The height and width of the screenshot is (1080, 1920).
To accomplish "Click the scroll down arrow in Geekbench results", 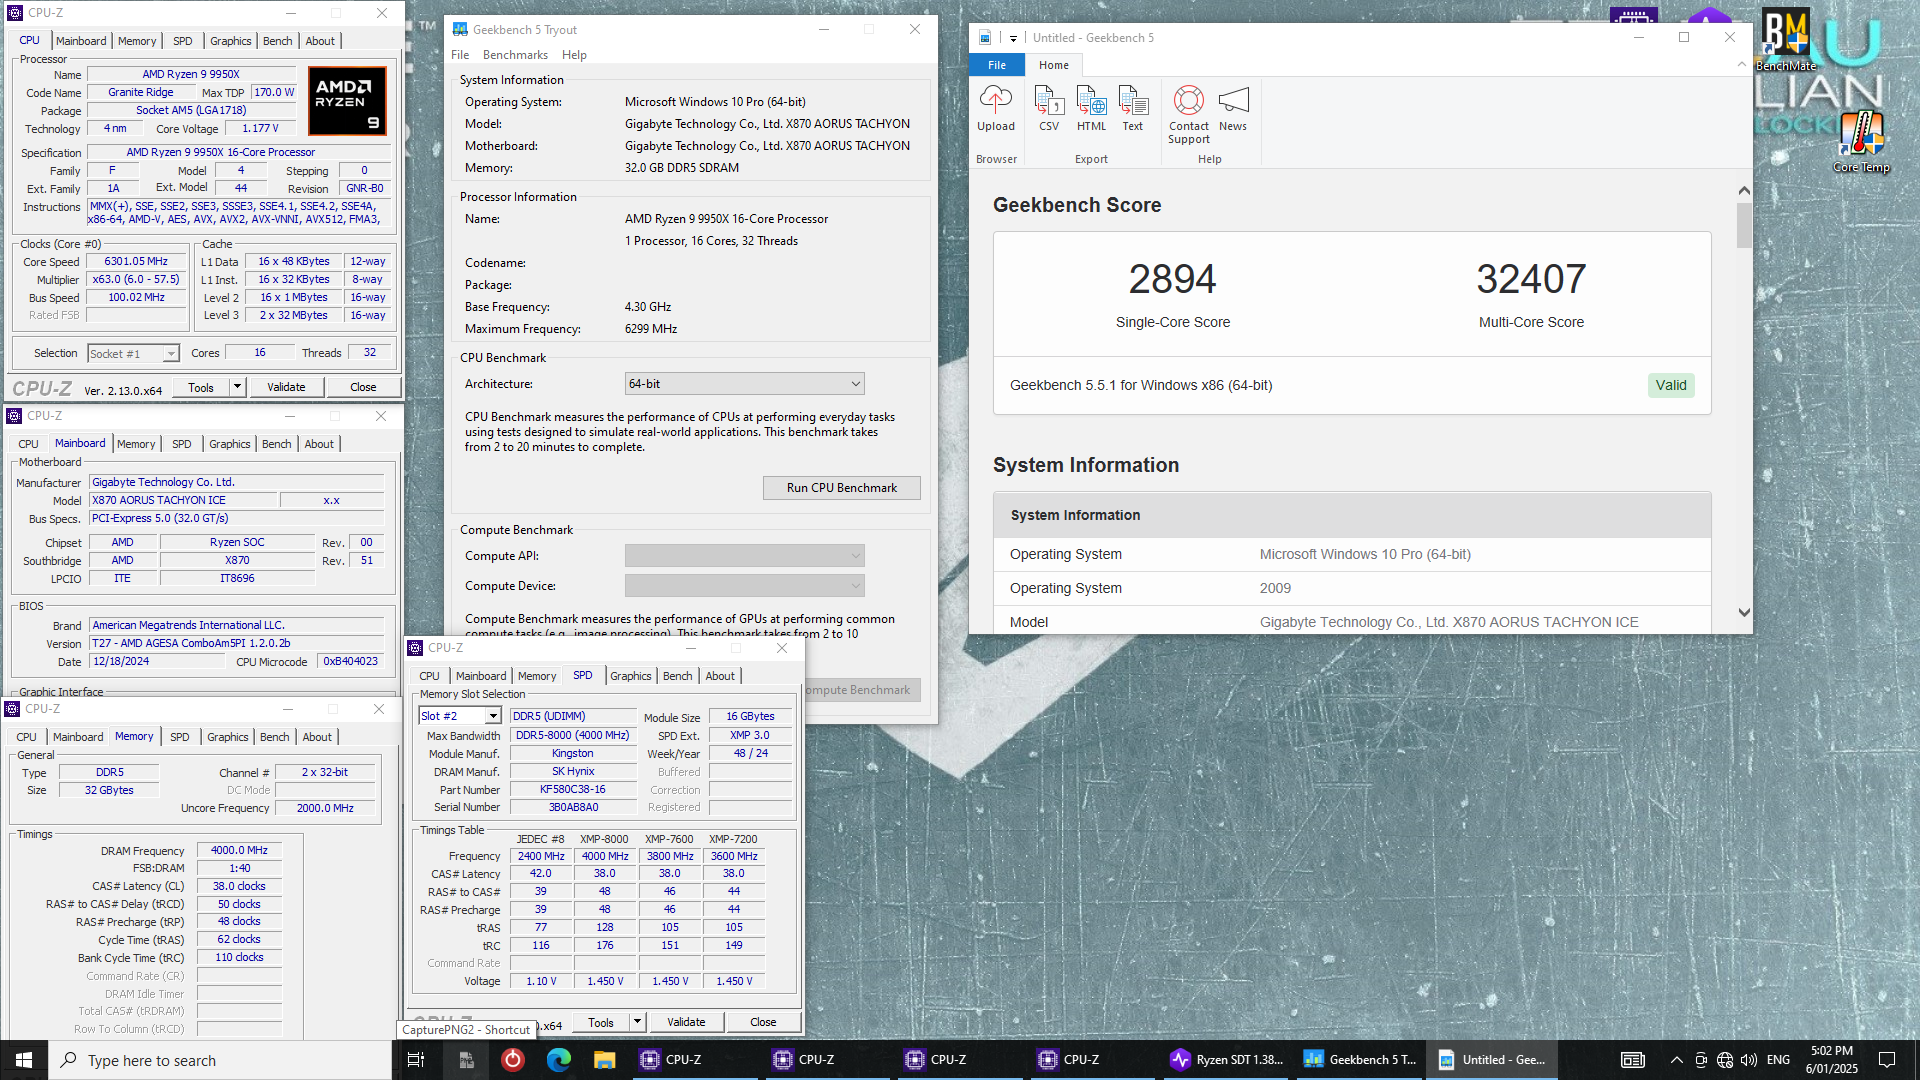I will (1744, 613).
